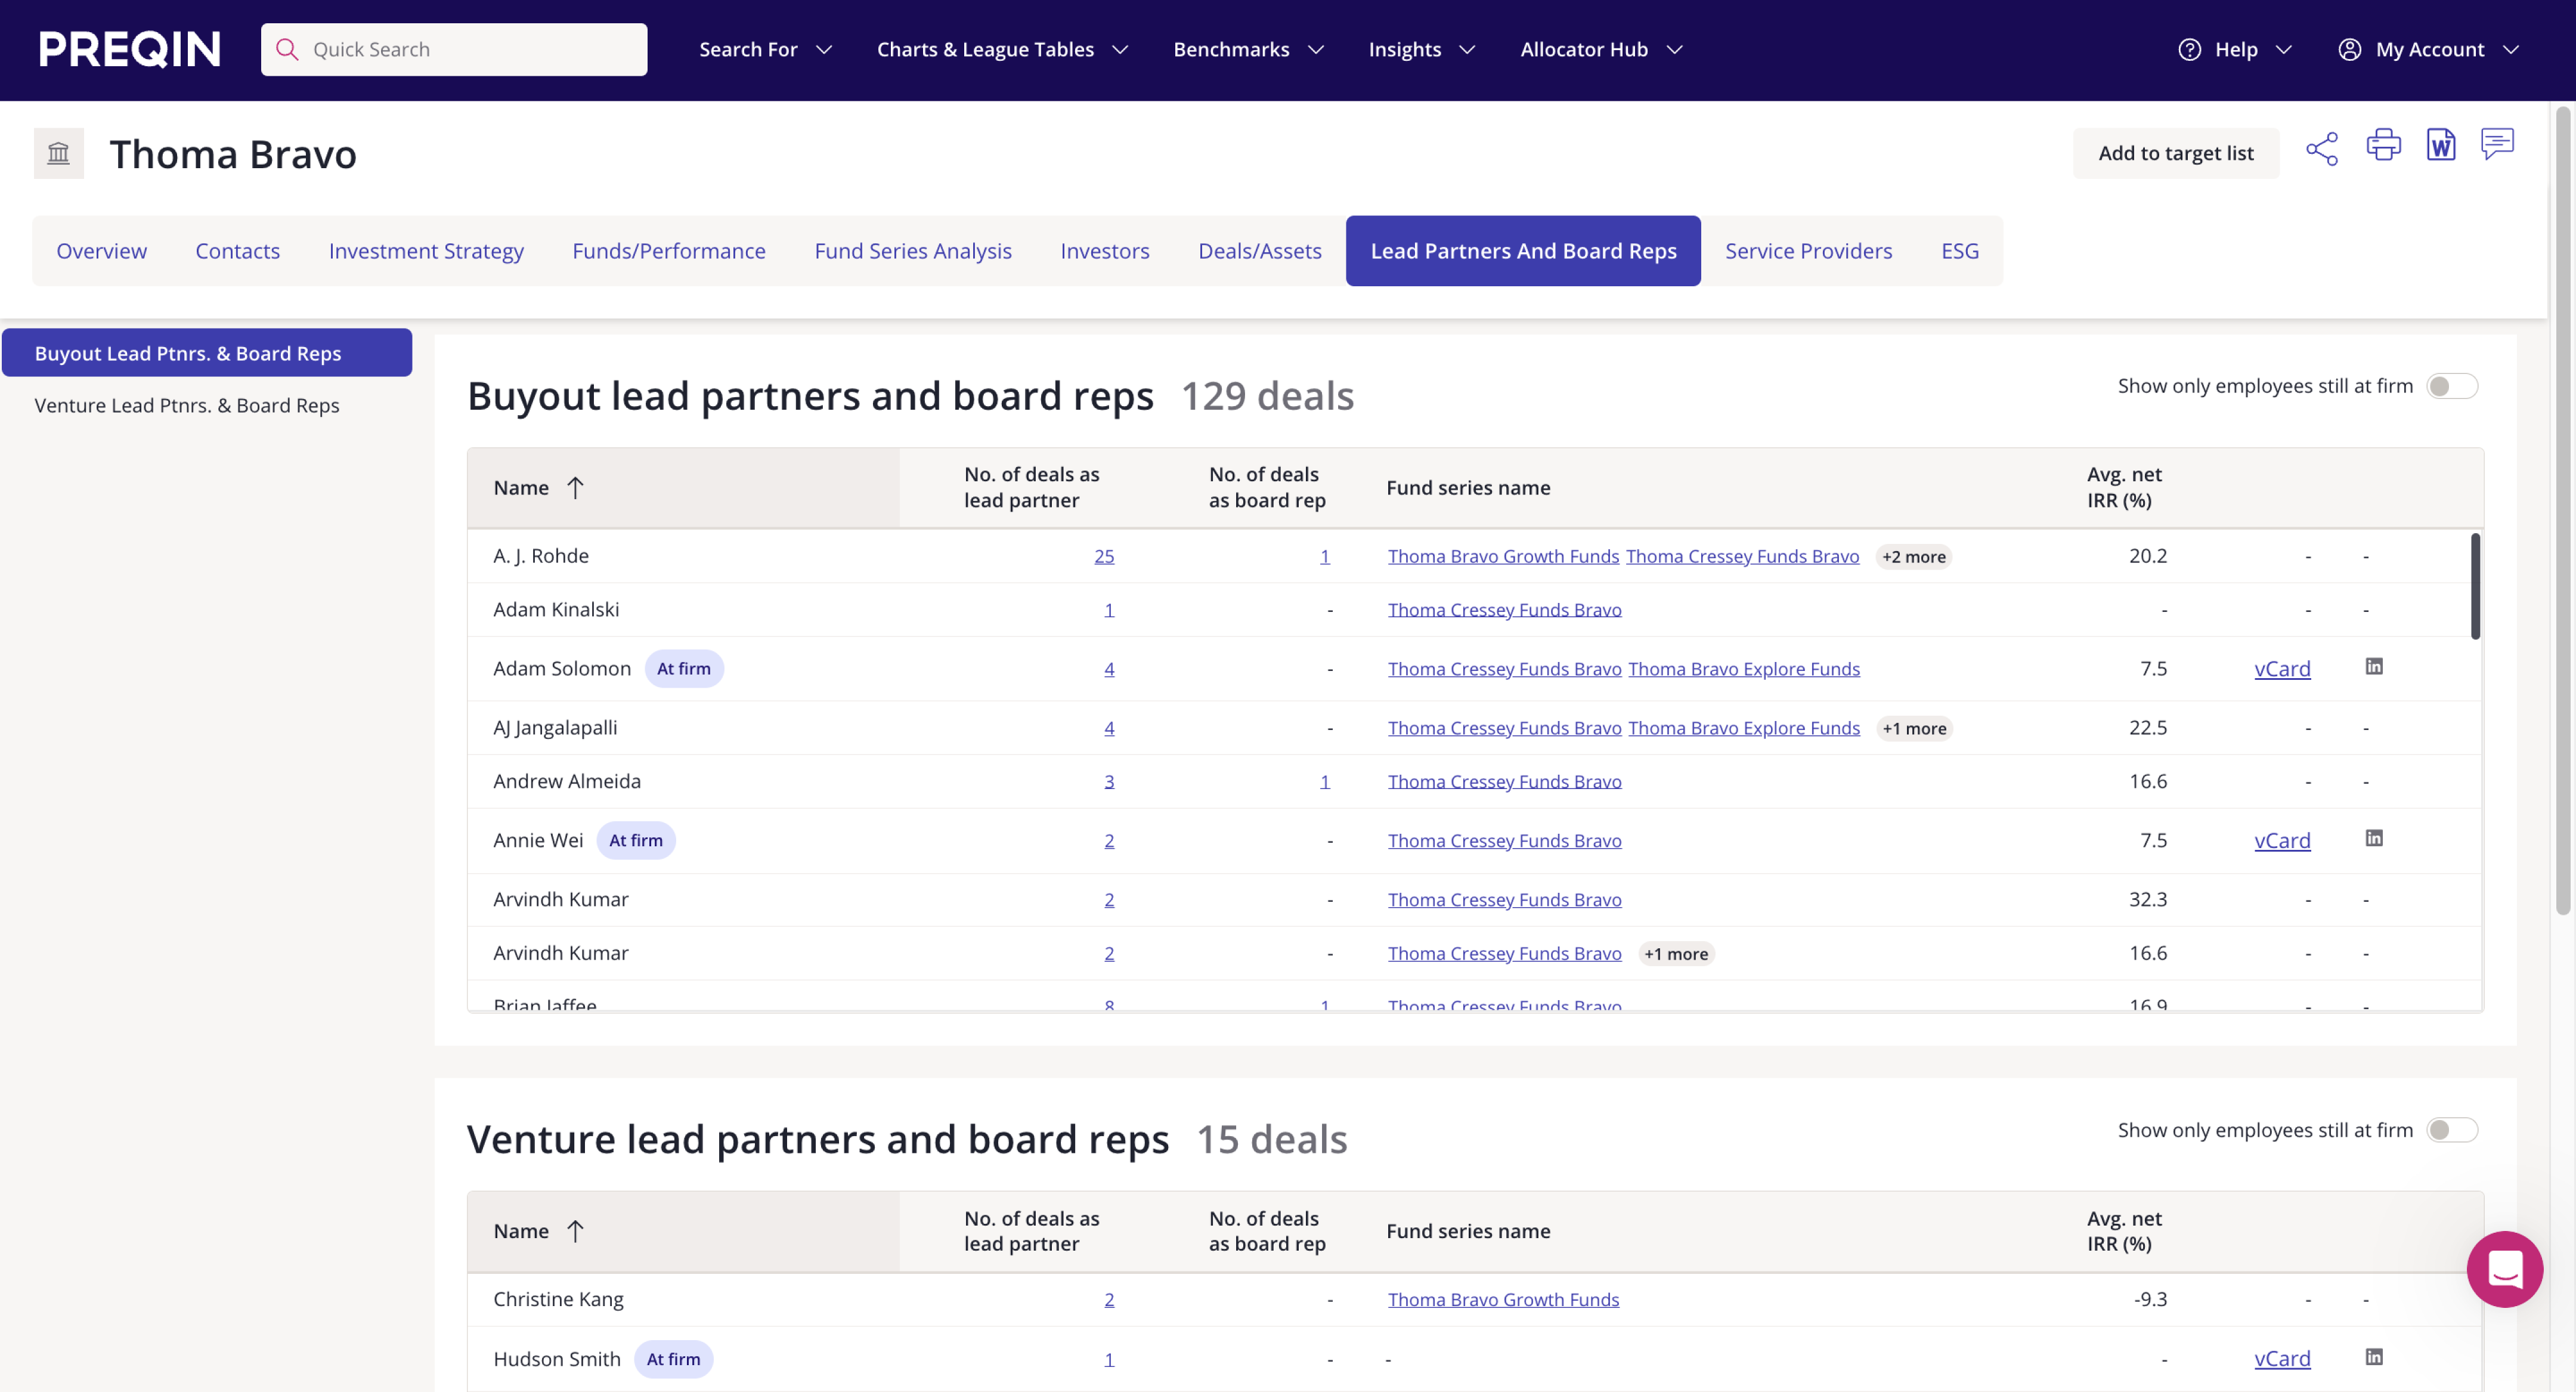Open Annie Wei's LinkedIn icon
This screenshot has width=2576, height=1392.
2373,838
